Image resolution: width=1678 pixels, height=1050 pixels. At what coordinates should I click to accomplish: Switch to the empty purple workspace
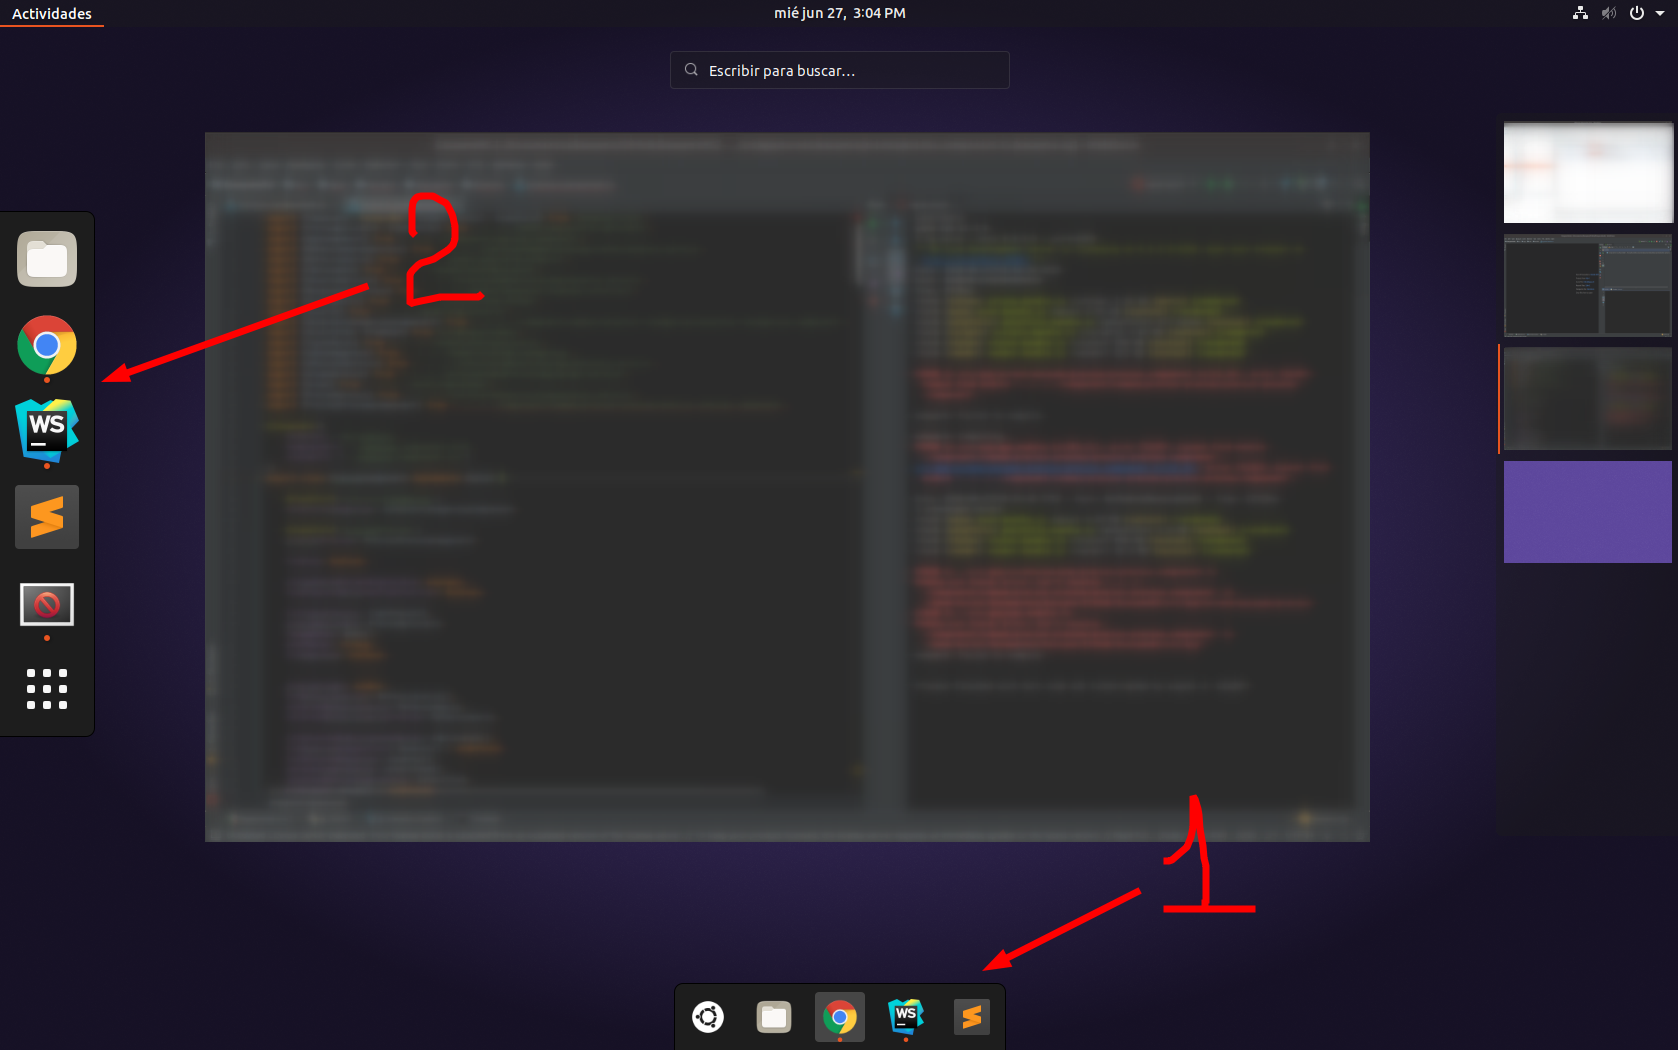point(1588,512)
